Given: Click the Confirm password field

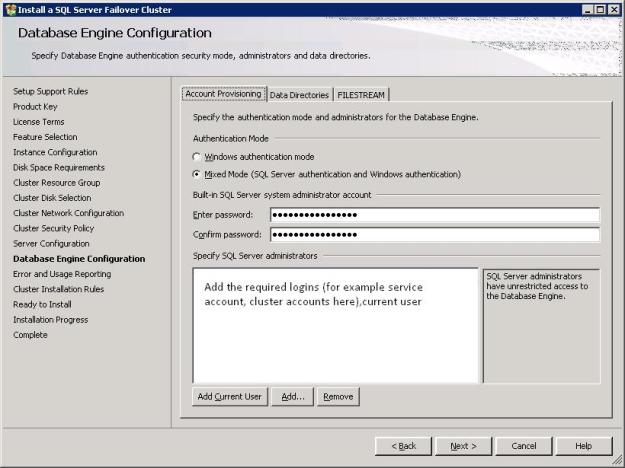Looking at the screenshot, I should click(434, 235).
